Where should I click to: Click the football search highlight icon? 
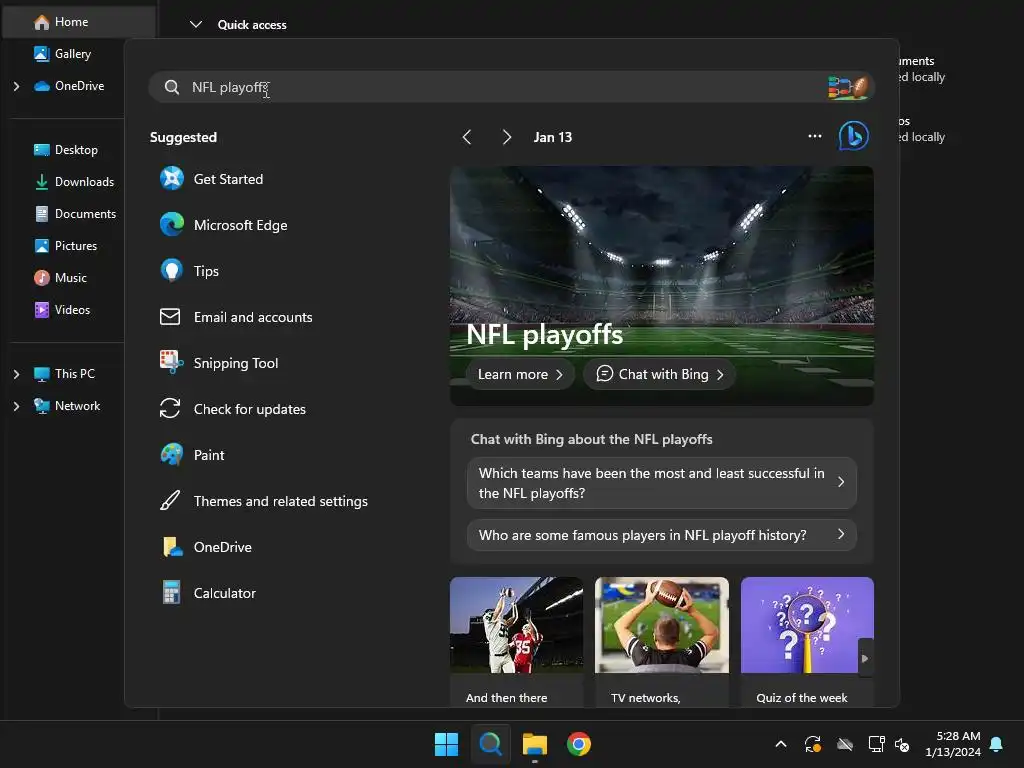pyautogui.click(x=848, y=88)
